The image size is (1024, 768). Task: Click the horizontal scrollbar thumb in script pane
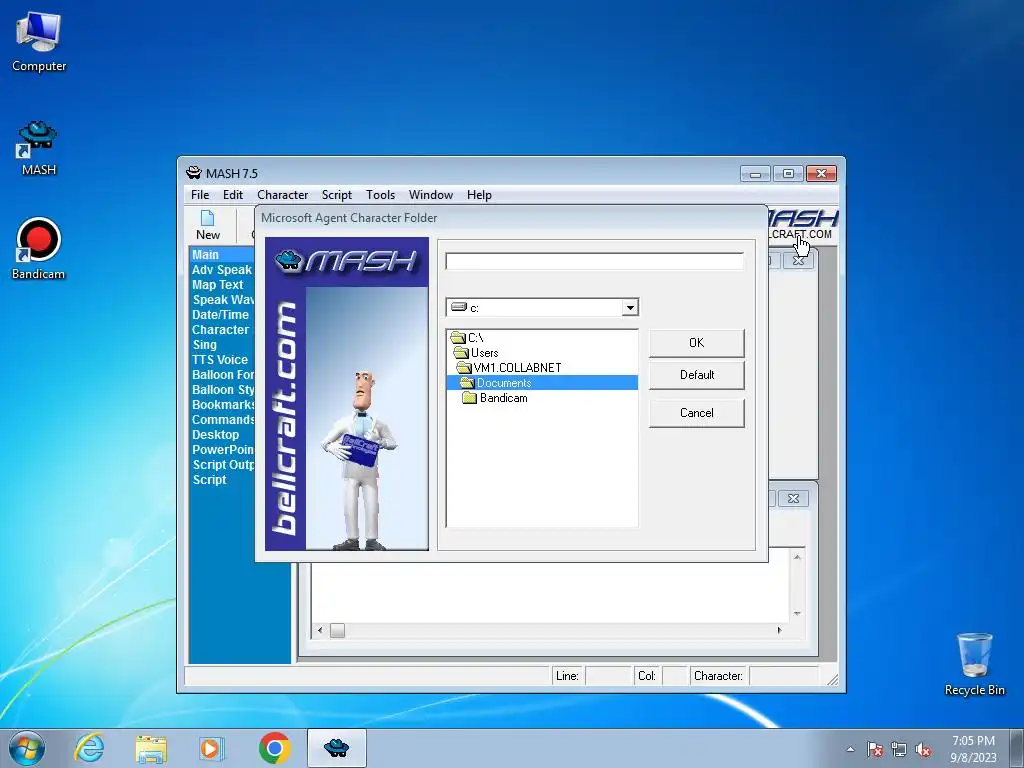pyautogui.click(x=337, y=631)
